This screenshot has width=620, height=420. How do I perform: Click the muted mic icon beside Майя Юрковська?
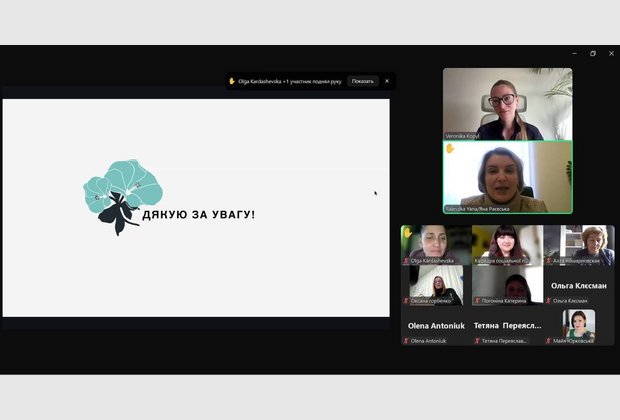pos(548,341)
